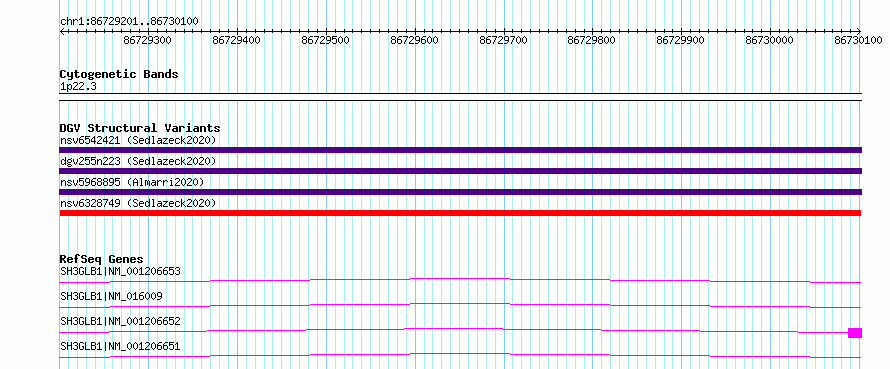Open transcript label SH3GLB1|NM_001206652
Screen dimensions: 890x369
pyautogui.click(x=120, y=321)
